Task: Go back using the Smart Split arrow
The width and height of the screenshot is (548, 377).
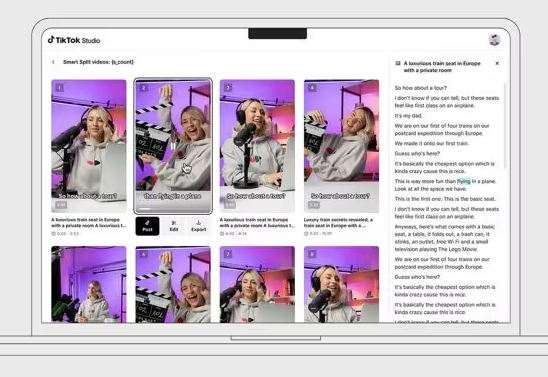Action: pyautogui.click(x=53, y=62)
